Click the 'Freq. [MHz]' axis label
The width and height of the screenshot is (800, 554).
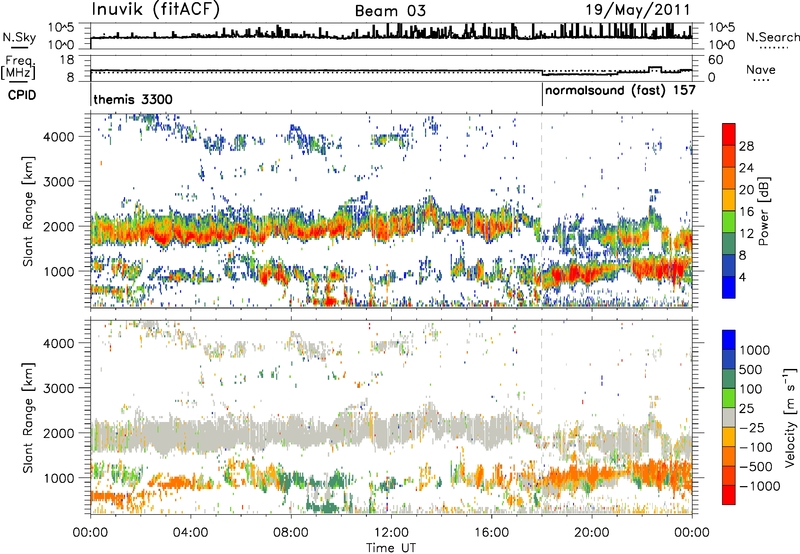(x=19, y=67)
